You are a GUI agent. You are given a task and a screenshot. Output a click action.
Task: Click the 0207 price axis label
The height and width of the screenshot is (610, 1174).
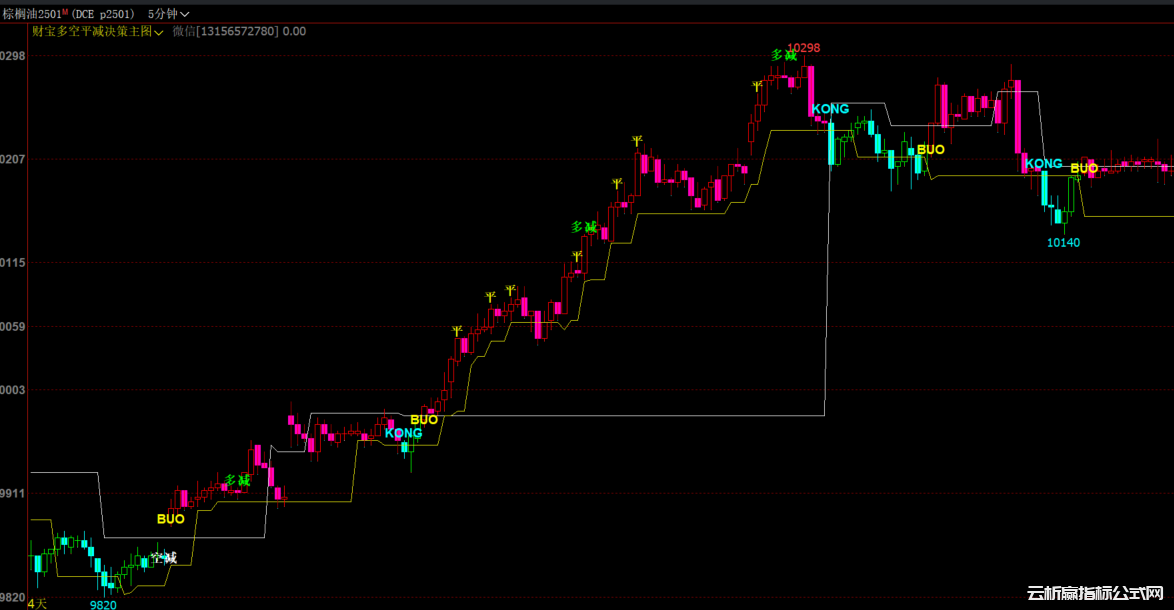13,159
